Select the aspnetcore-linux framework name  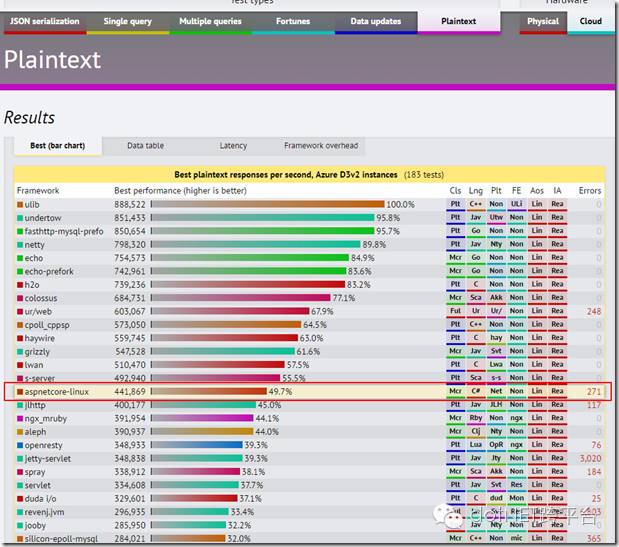[57, 392]
